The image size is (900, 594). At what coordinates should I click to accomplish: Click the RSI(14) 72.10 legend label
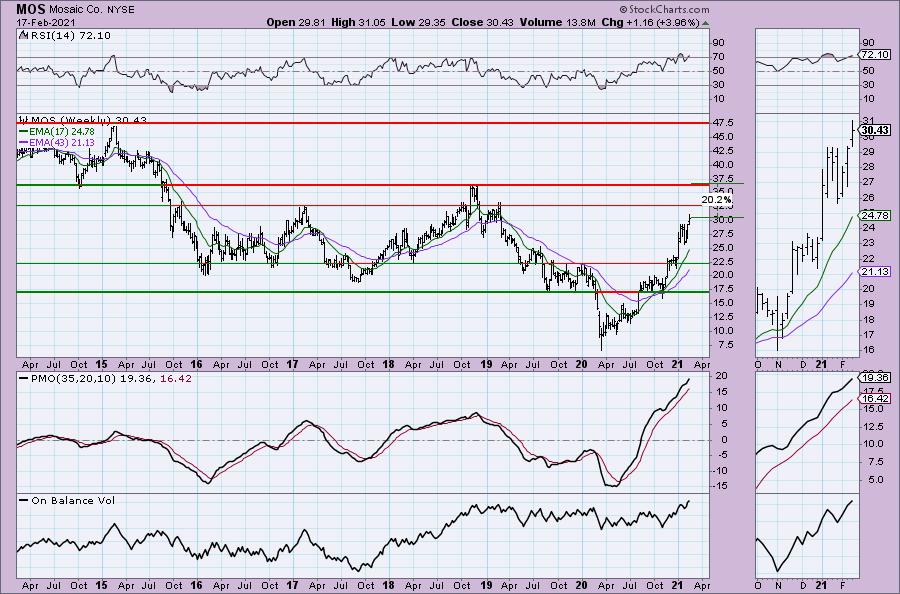(70, 36)
